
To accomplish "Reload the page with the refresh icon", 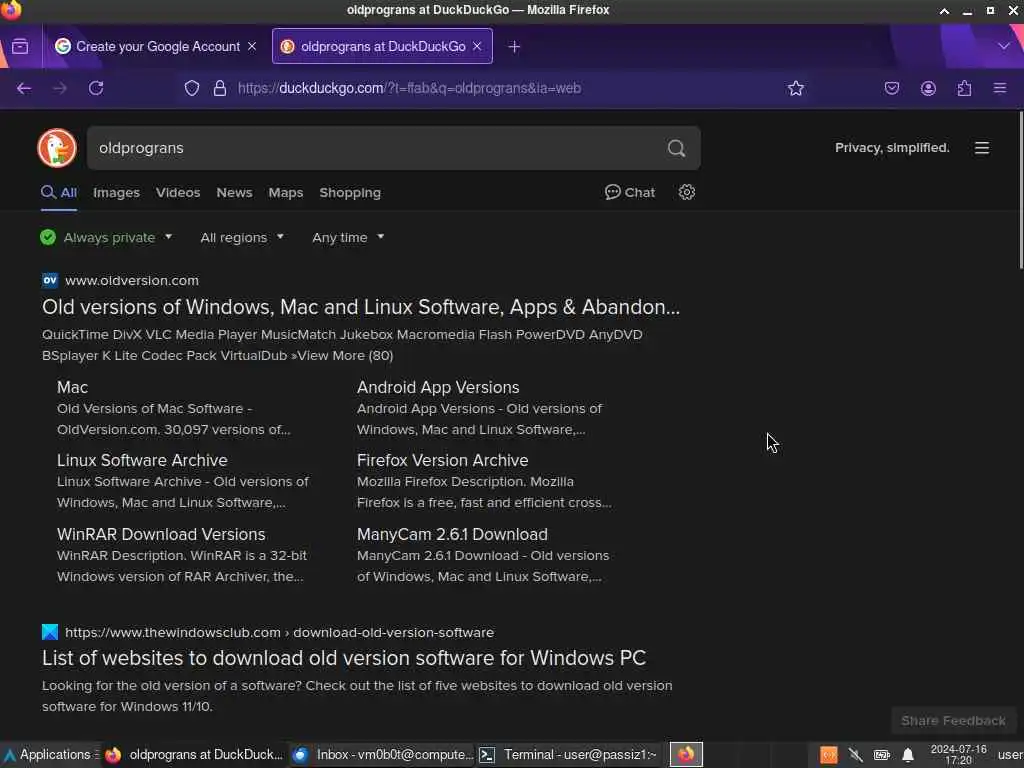I will (x=96, y=88).
